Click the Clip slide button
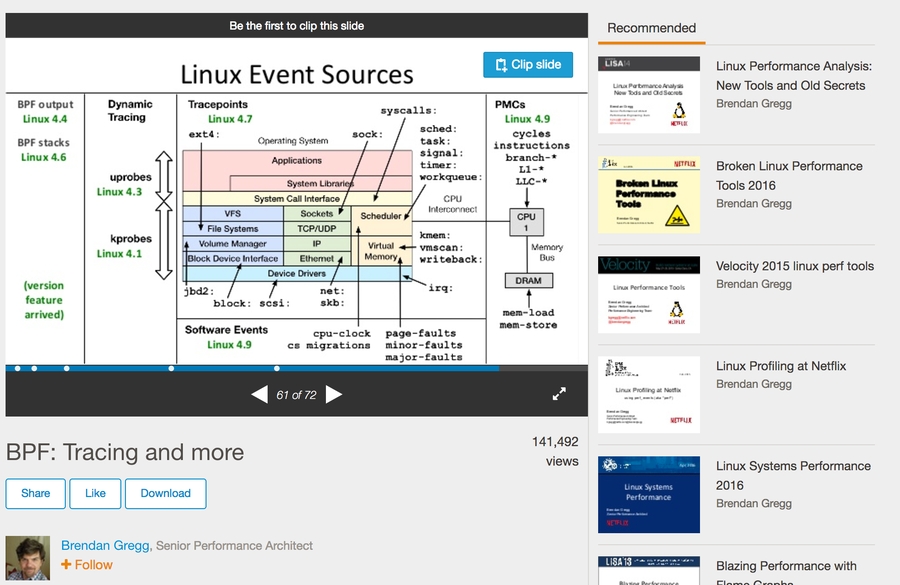The height and width of the screenshot is (585, 900). (x=528, y=65)
